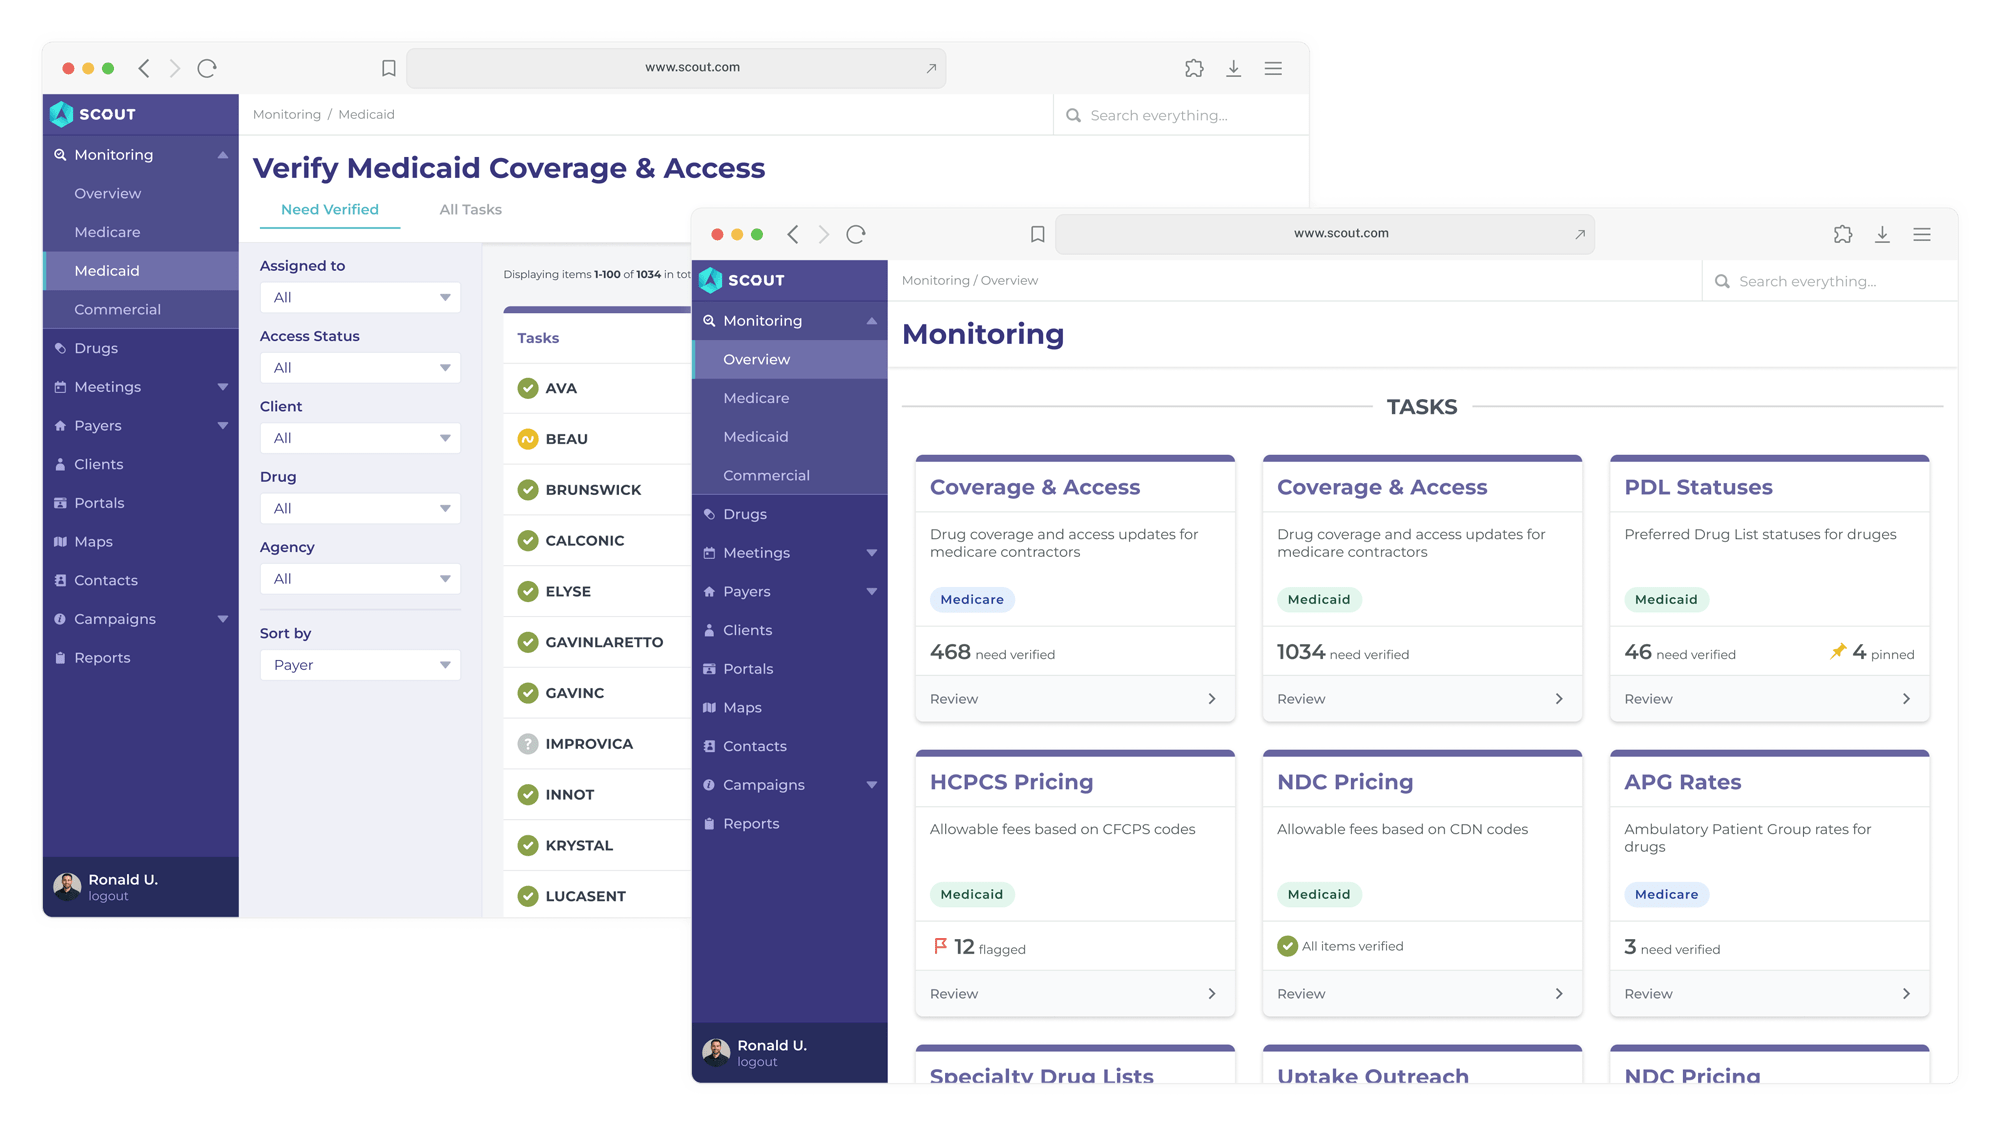This screenshot has width=2000, height=1125.
Task: Click the extensions puzzle icon in the front browser
Action: pyautogui.click(x=1842, y=234)
